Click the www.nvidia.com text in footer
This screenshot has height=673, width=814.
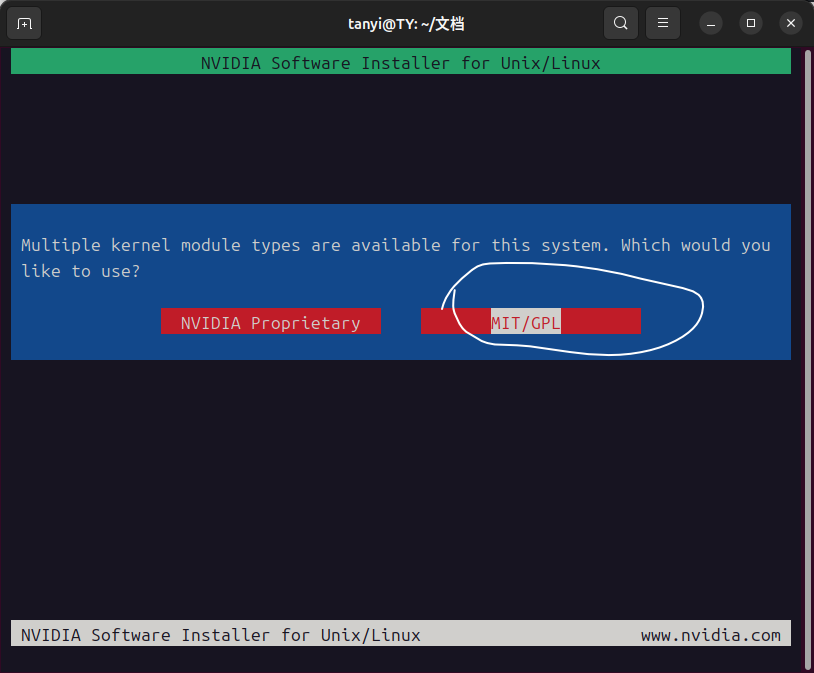point(711,635)
